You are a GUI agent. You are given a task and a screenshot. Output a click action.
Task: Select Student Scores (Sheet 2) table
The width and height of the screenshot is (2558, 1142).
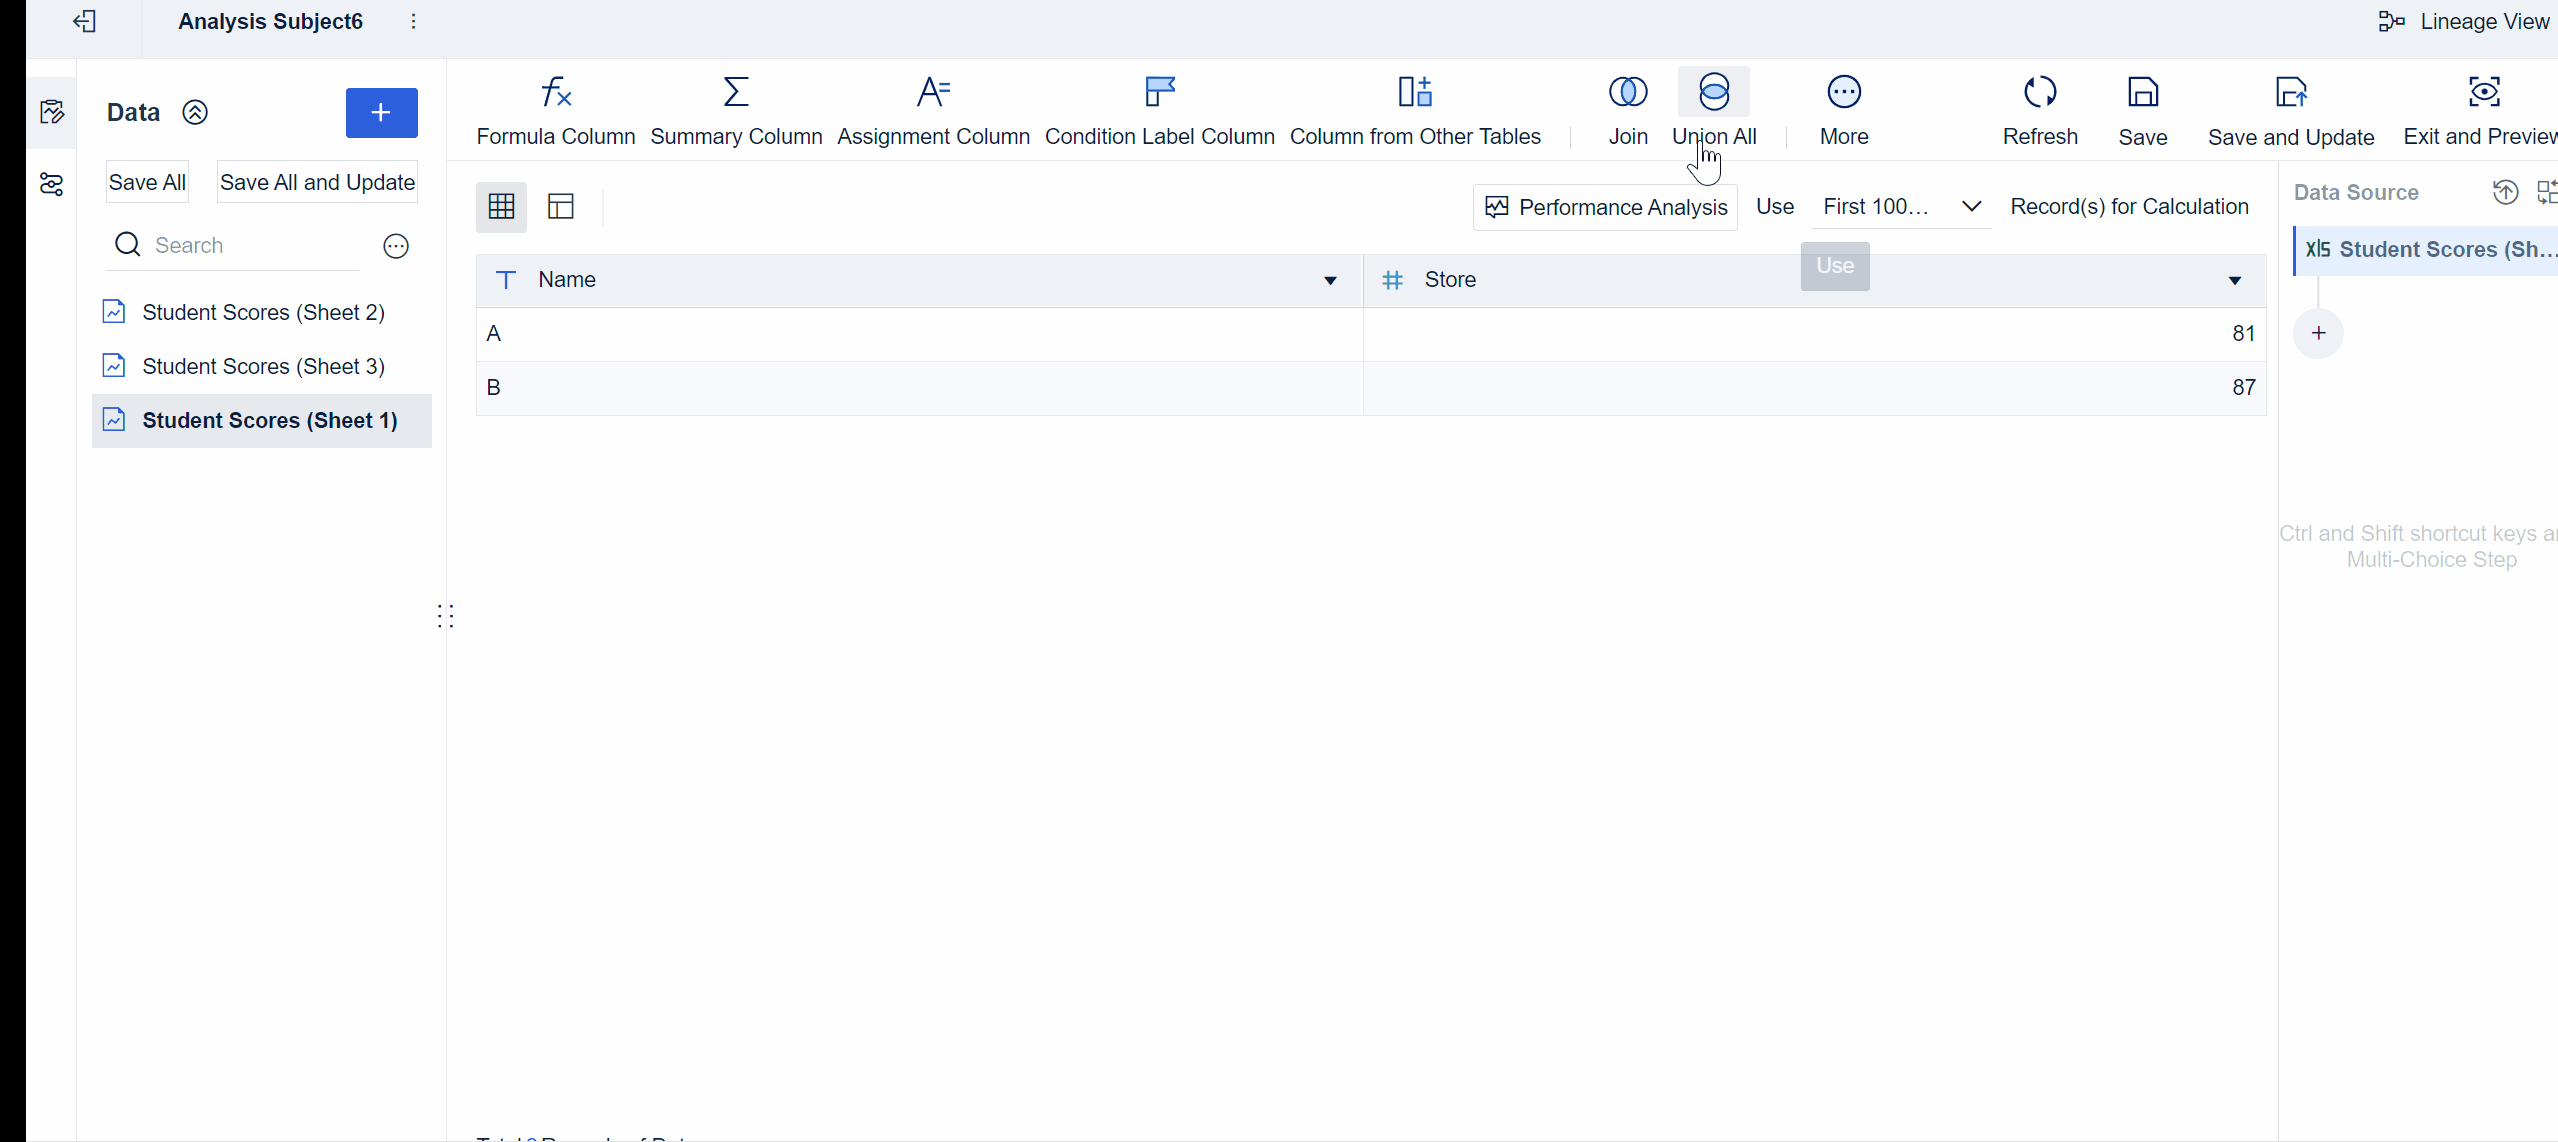point(263,312)
